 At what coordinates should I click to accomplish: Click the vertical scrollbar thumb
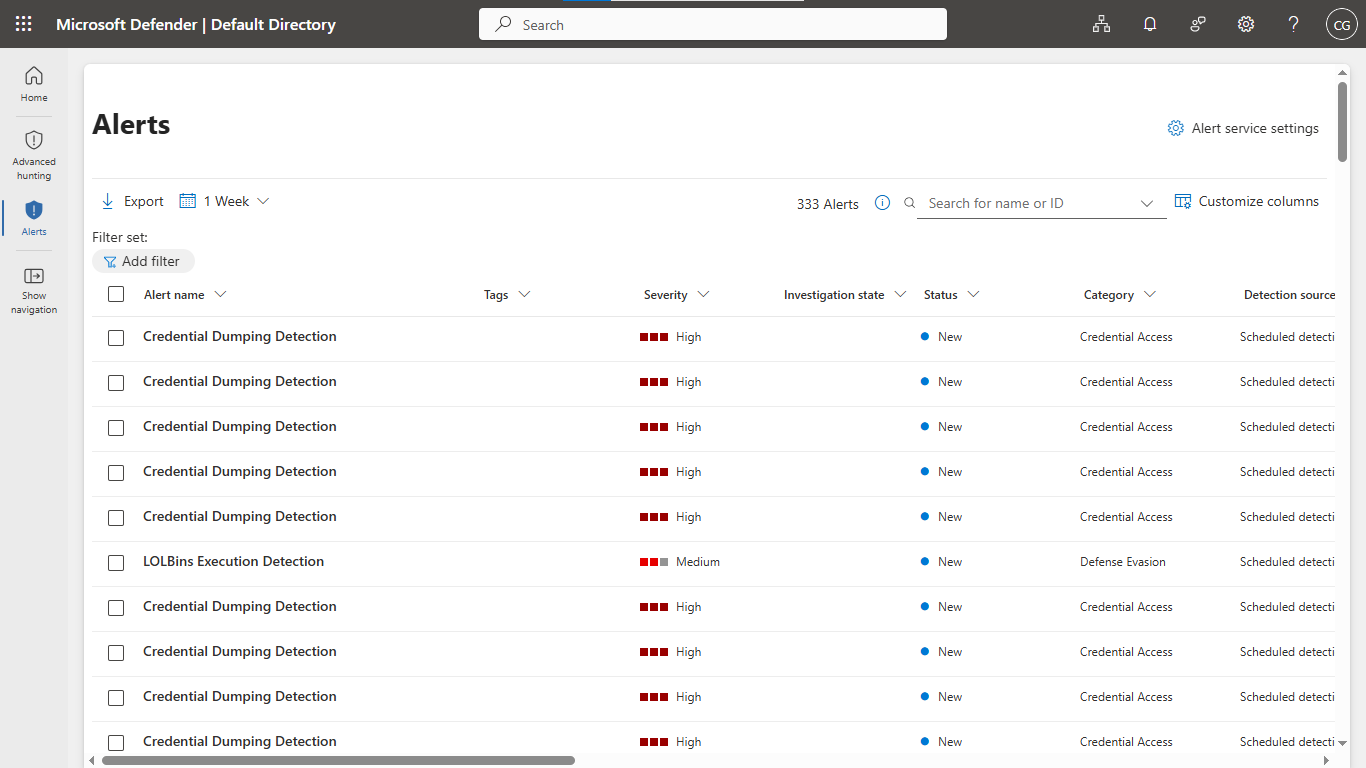tap(1342, 120)
